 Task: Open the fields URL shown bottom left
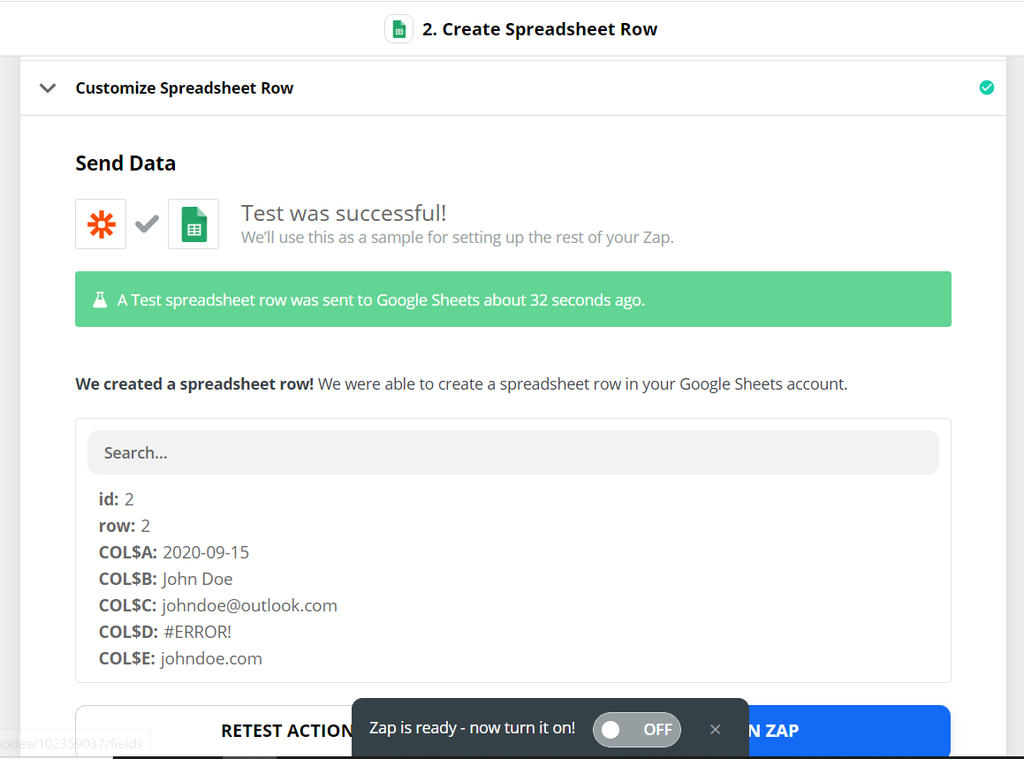click(x=70, y=744)
